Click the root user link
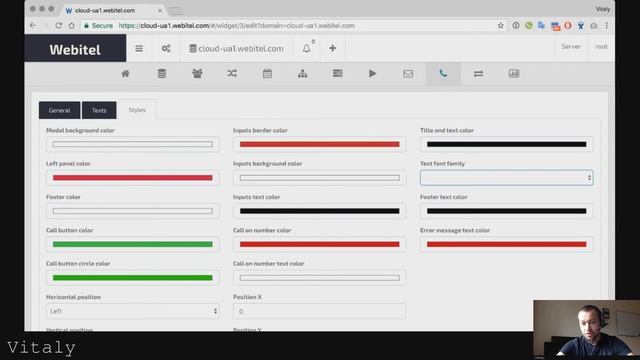 (601, 47)
